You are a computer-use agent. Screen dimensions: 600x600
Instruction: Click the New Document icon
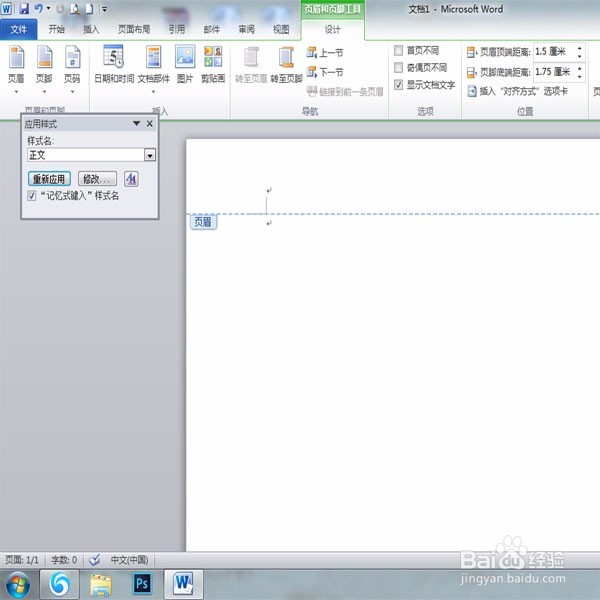click(89, 8)
